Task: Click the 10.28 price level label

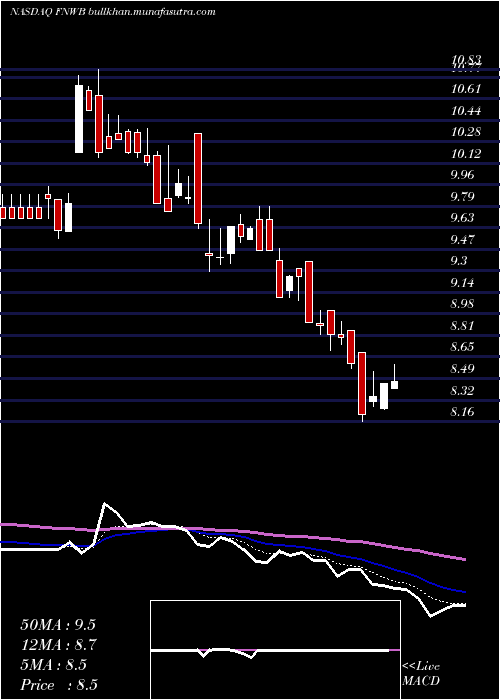Action: click(466, 132)
